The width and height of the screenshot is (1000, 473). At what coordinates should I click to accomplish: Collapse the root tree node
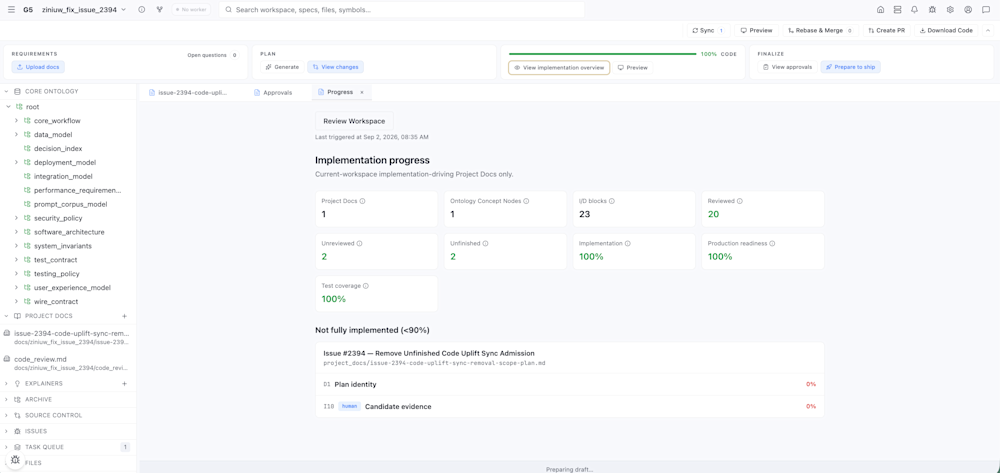(x=8, y=106)
